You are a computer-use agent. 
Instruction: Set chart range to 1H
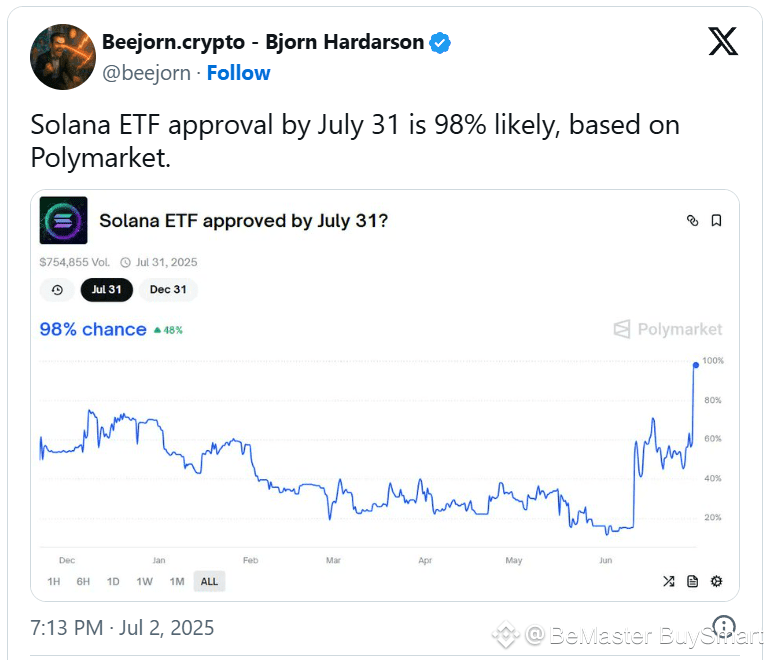pyautogui.click(x=54, y=581)
